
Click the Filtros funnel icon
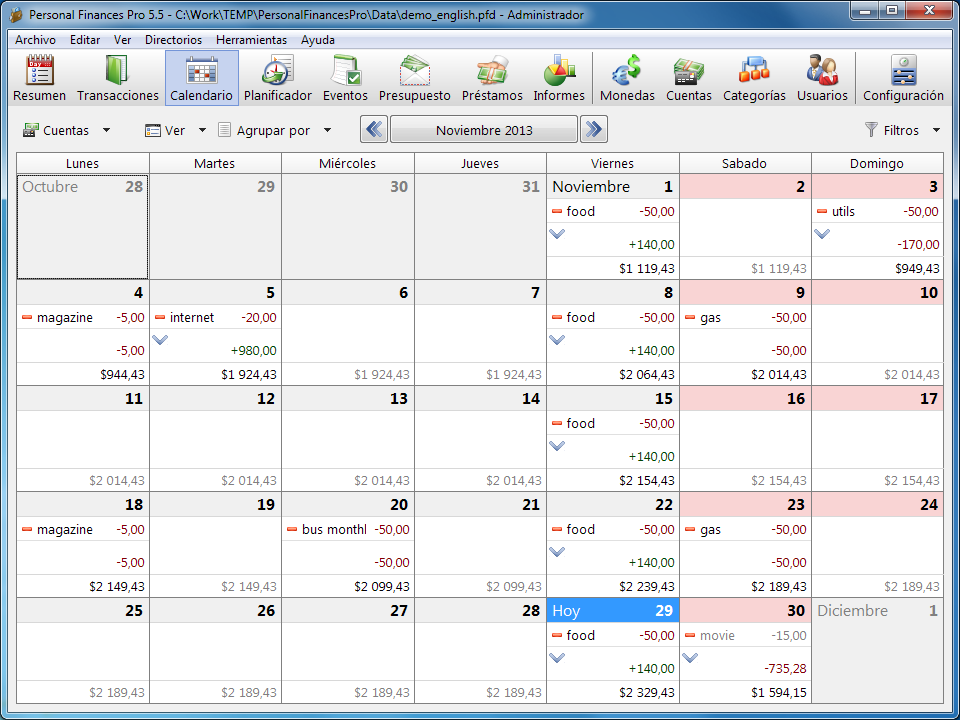tap(871, 130)
